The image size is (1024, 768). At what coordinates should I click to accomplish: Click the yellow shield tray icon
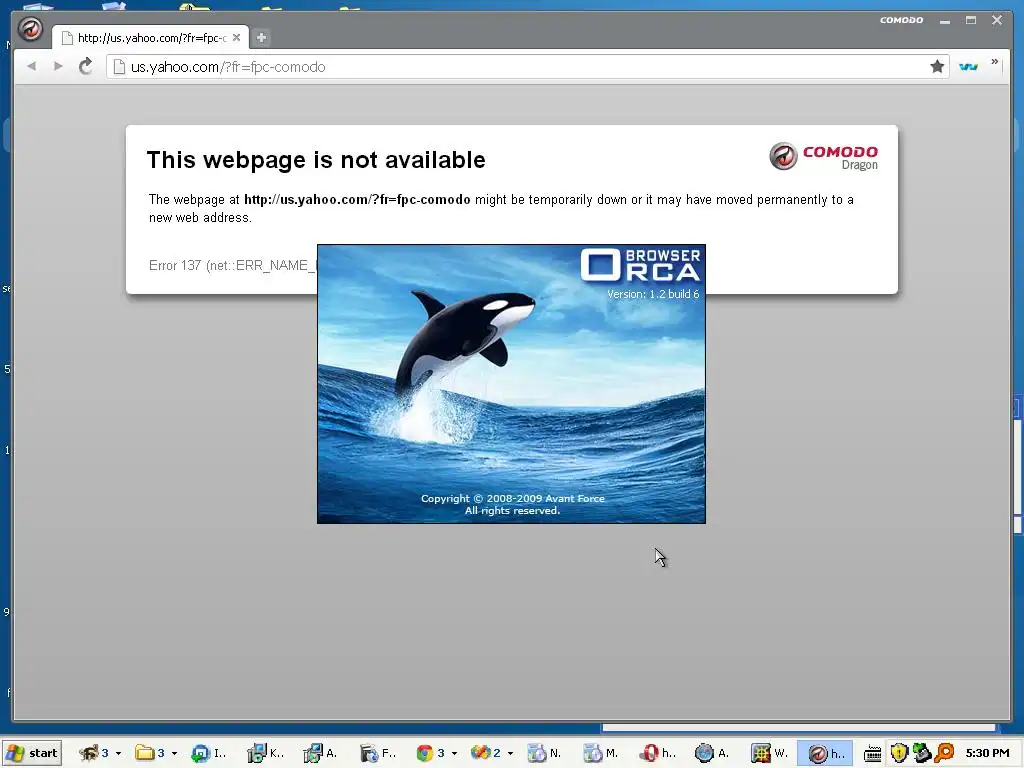point(899,753)
